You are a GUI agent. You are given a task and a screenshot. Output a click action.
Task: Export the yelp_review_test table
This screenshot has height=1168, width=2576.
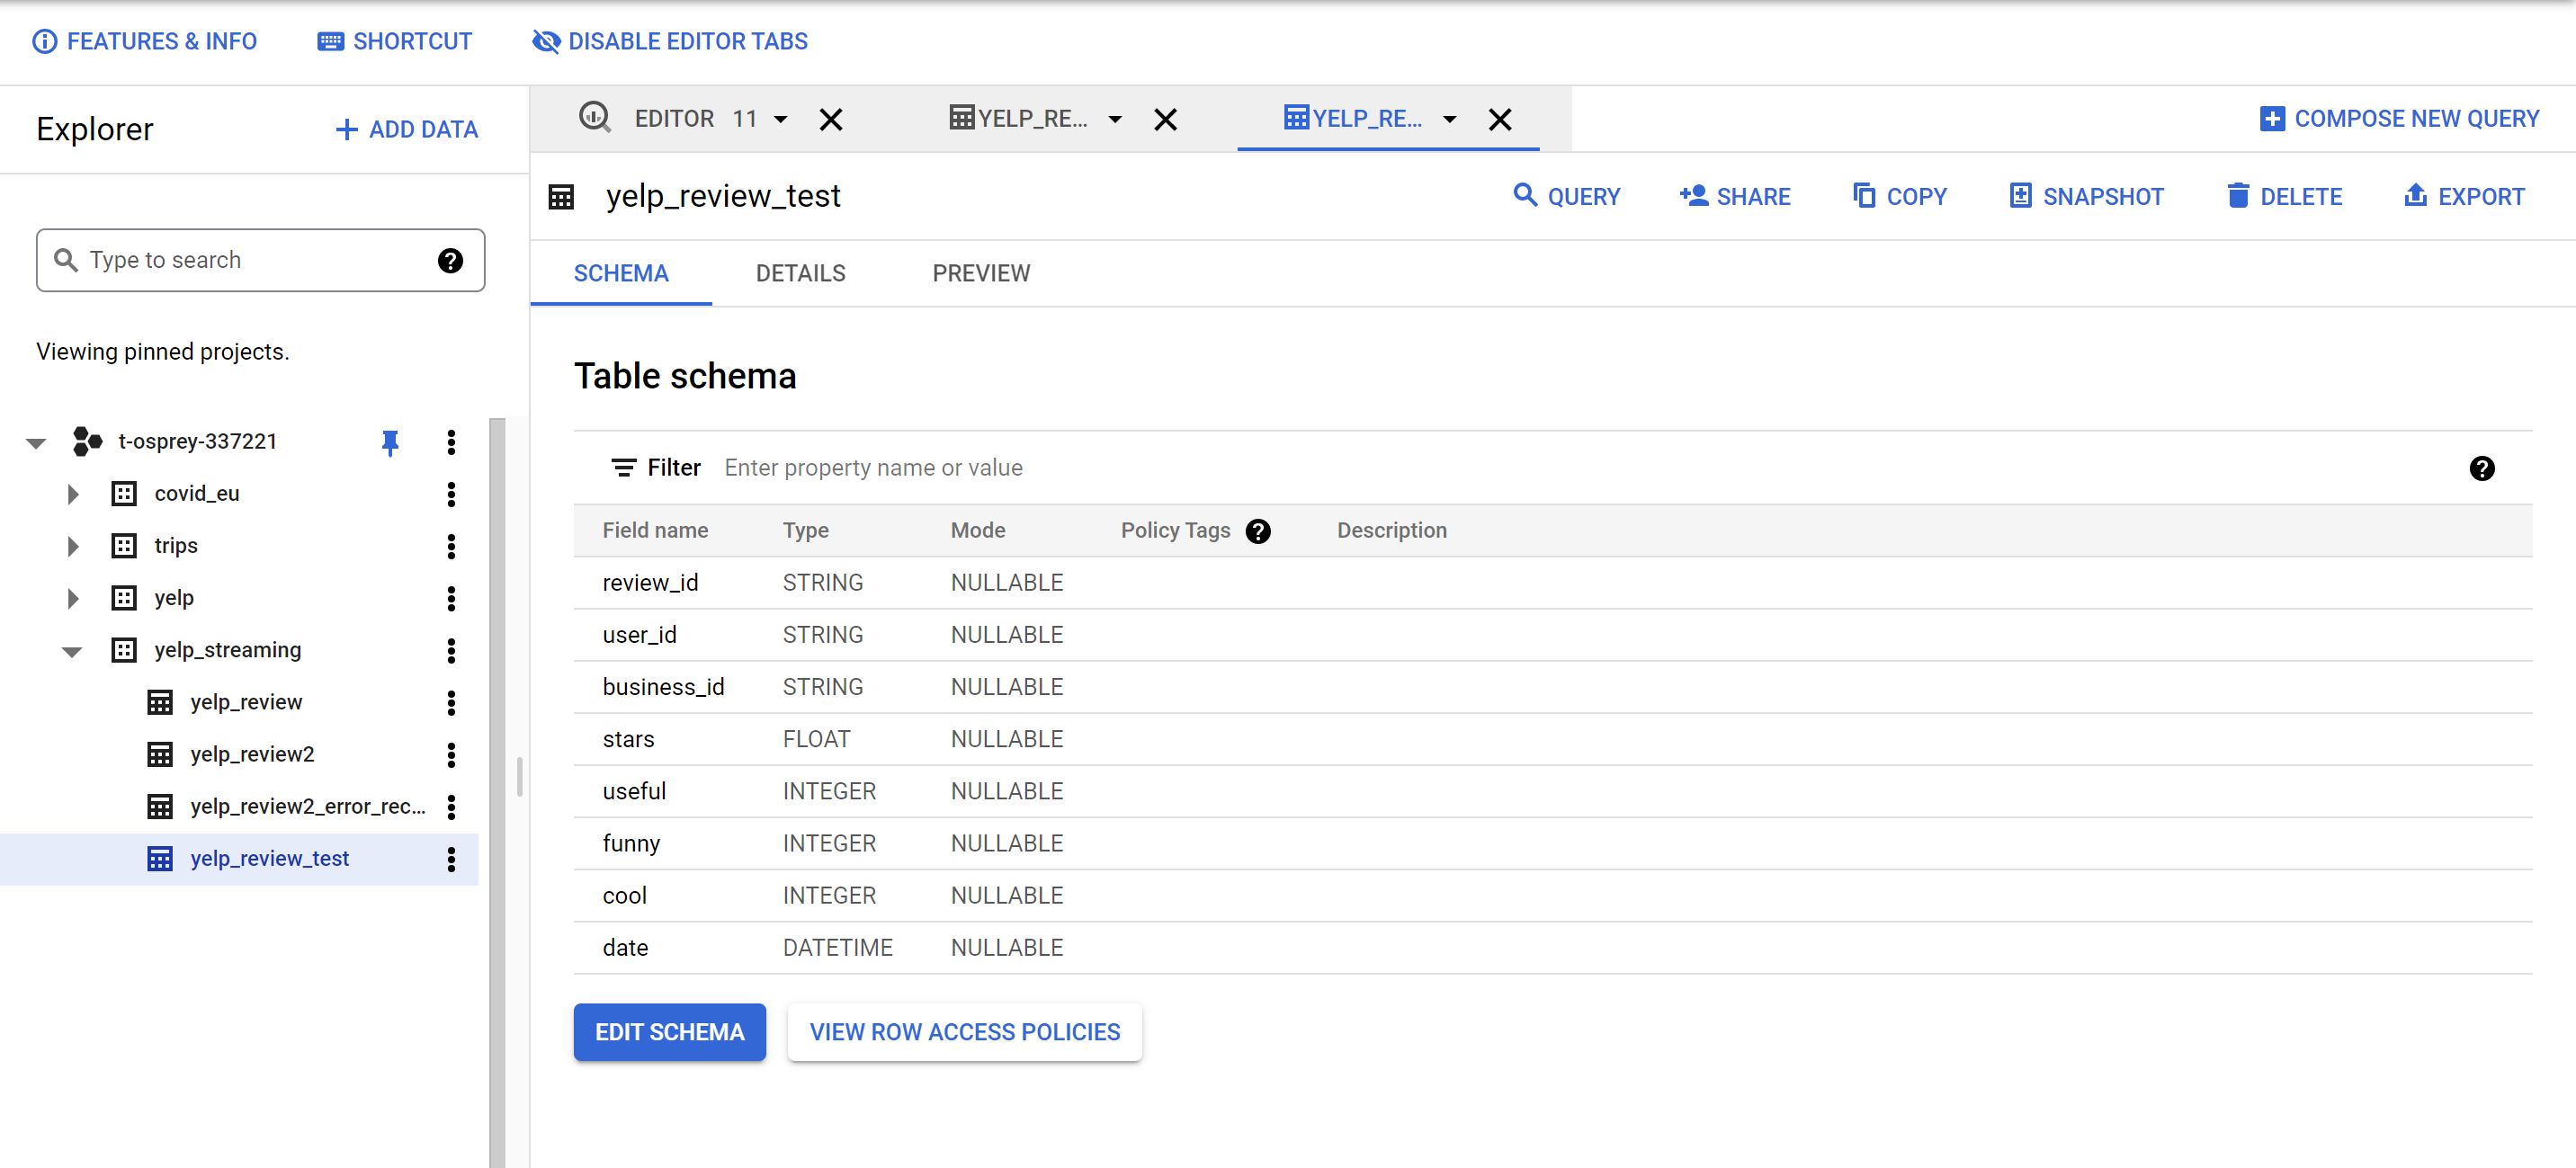coord(2464,196)
